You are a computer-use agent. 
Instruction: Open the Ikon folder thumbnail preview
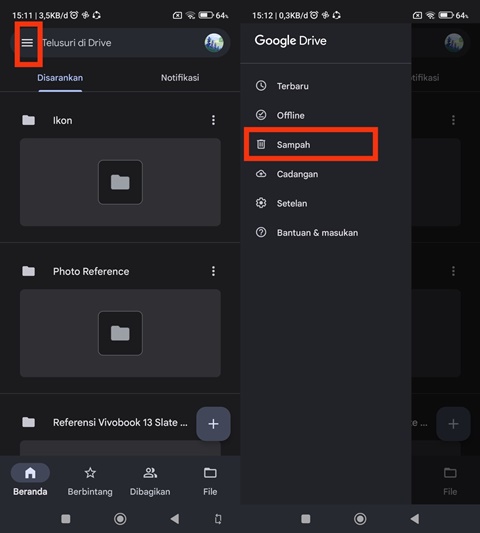pyautogui.click(x=120, y=182)
